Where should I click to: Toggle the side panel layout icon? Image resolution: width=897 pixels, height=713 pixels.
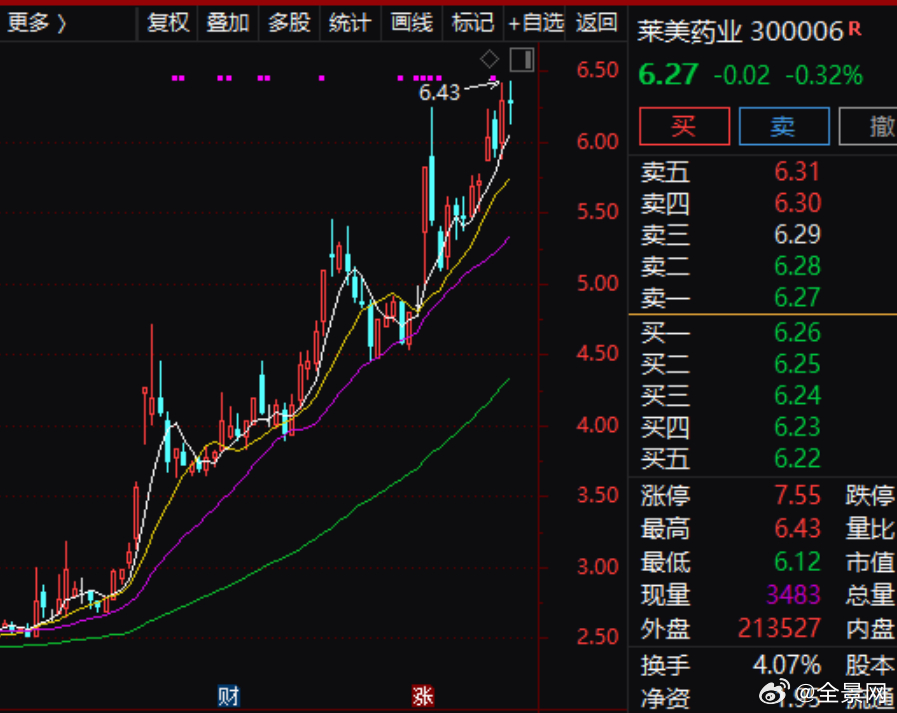click(522, 60)
